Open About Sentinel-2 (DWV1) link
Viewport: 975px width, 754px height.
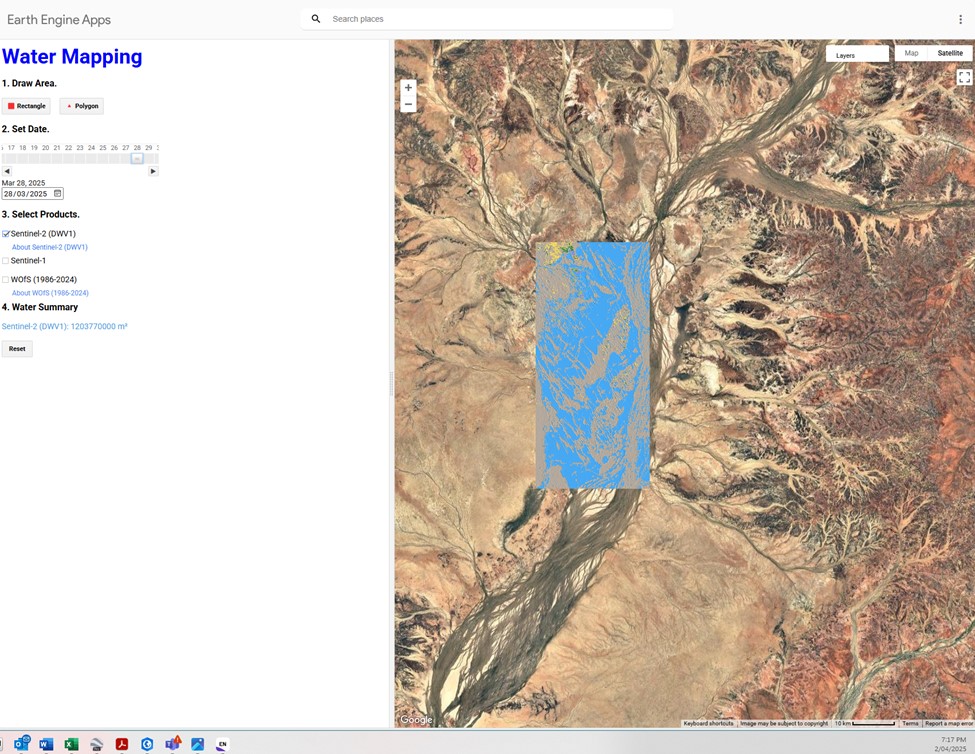[50, 247]
